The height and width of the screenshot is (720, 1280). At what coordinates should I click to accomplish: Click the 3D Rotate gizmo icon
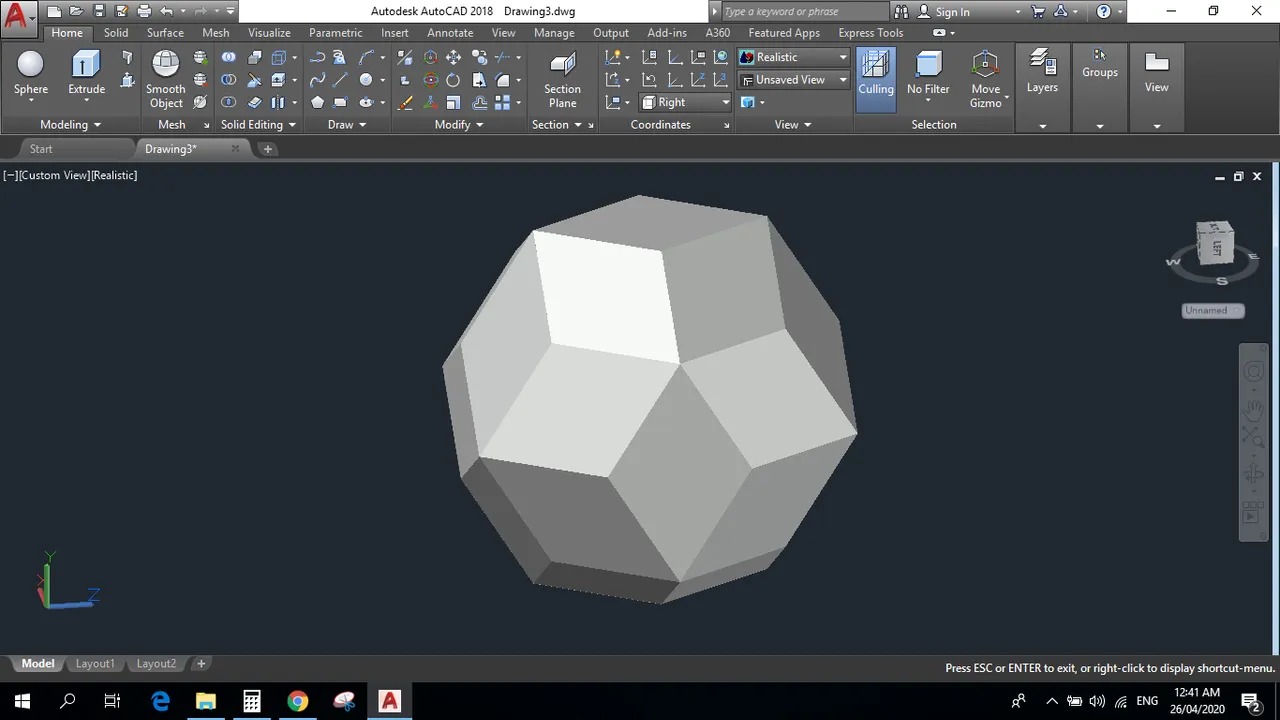431,80
